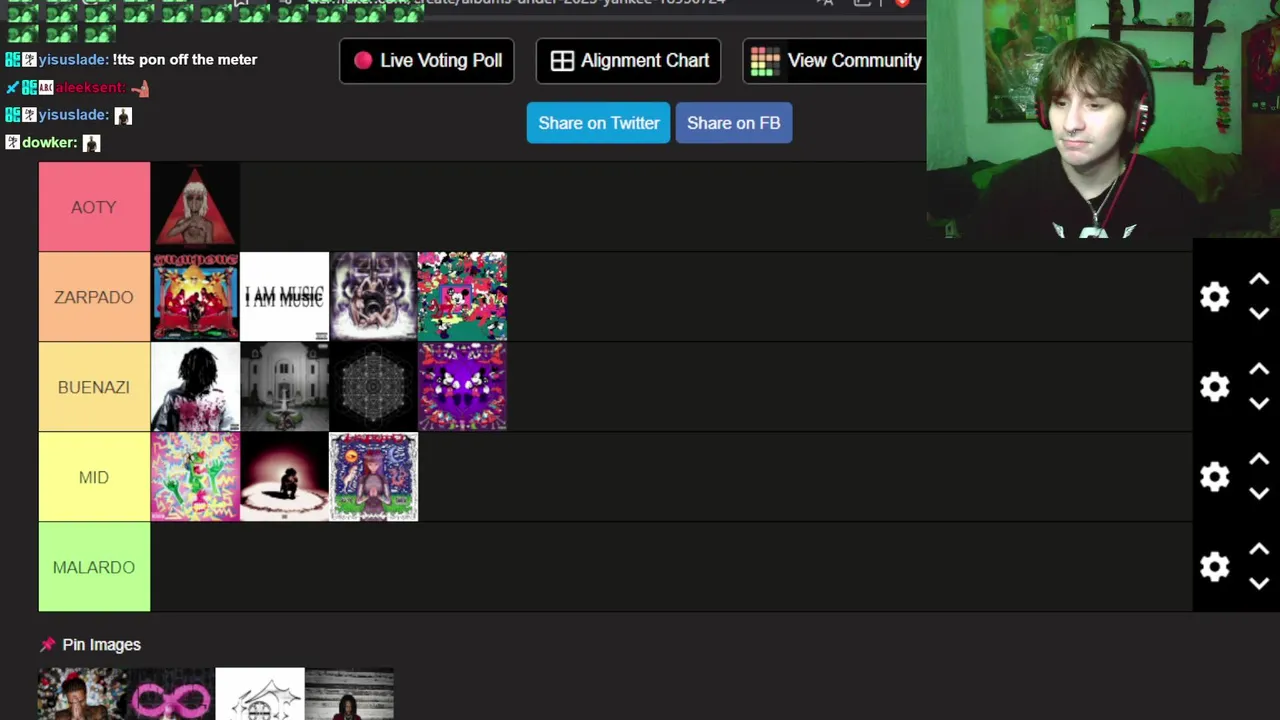This screenshot has width=1280, height=720.
Task: Select the gray mask album in ZARPADO
Action: (373, 297)
